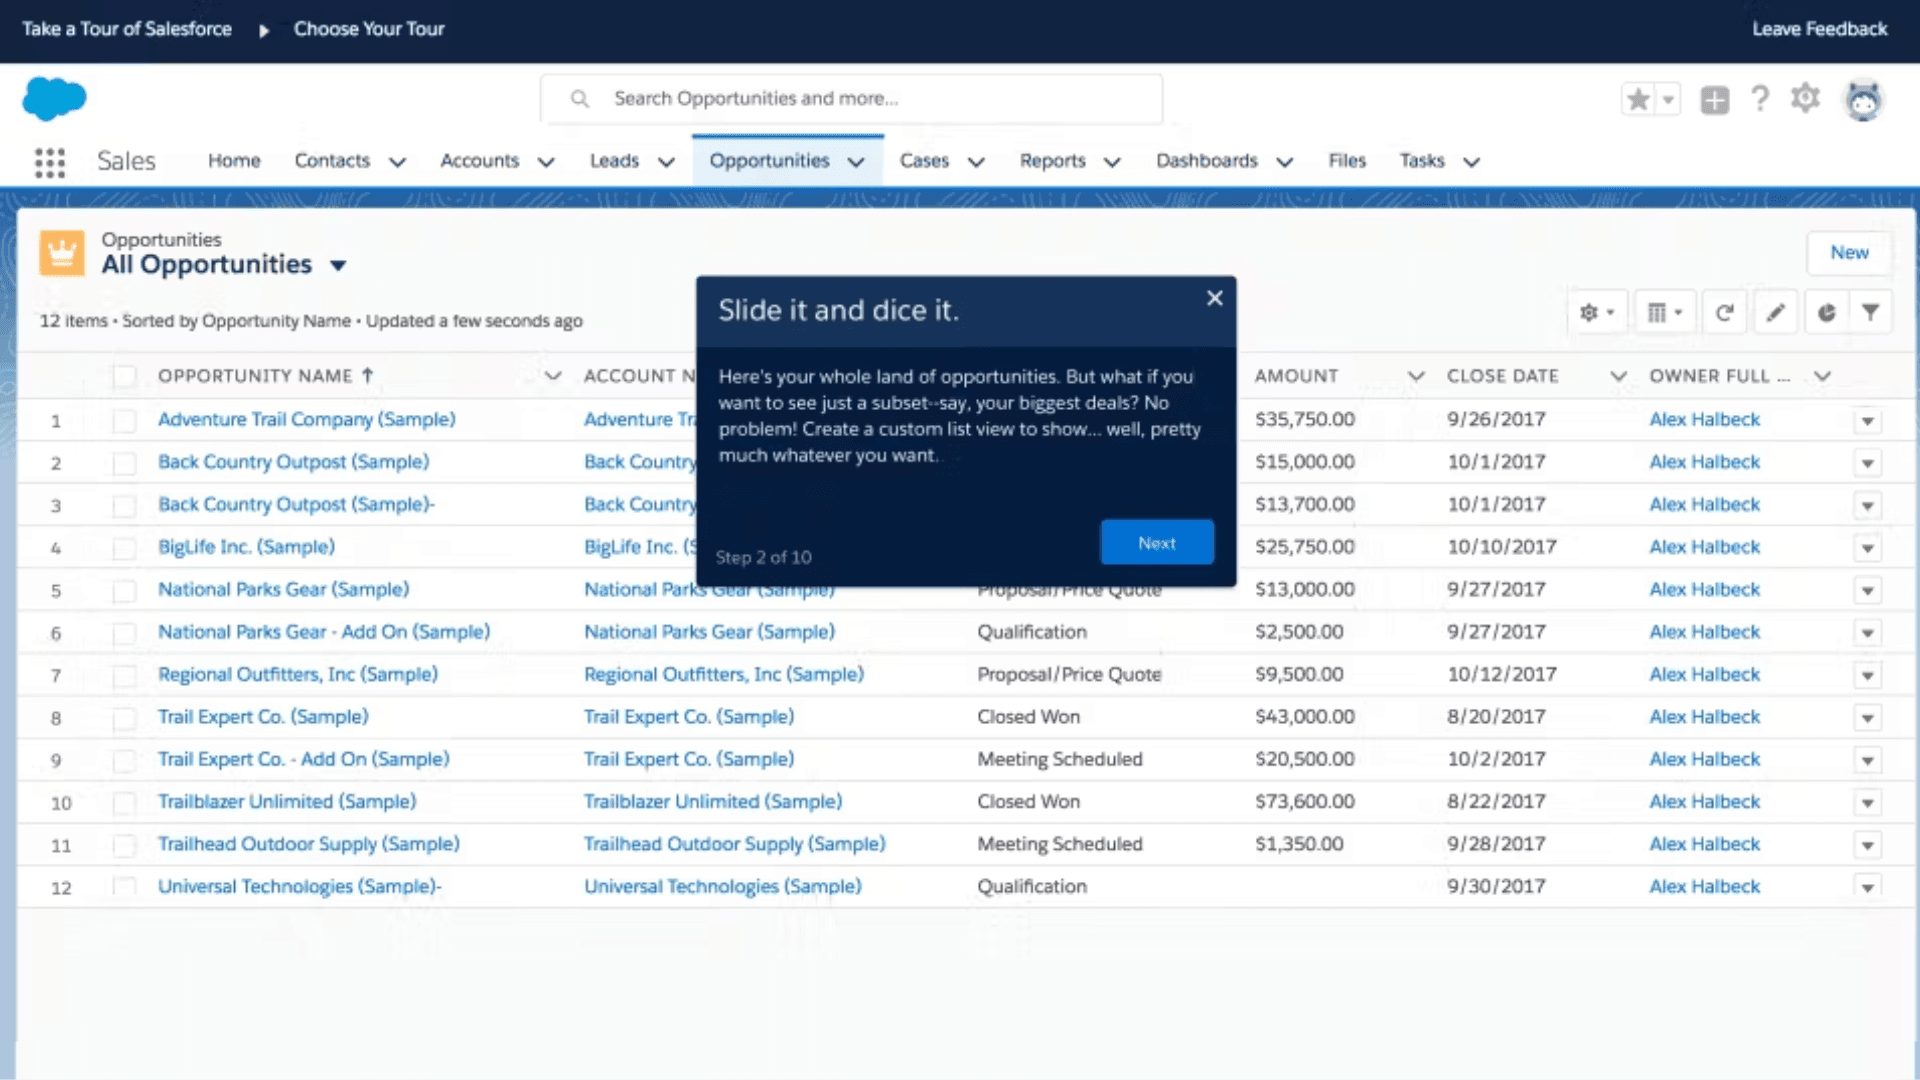1920x1080 pixels.
Task: Open the Setup gear icon in header
Action: [1805, 98]
